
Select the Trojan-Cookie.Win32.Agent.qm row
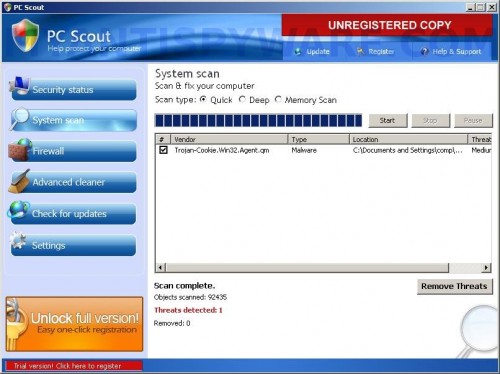[x=323, y=150]
